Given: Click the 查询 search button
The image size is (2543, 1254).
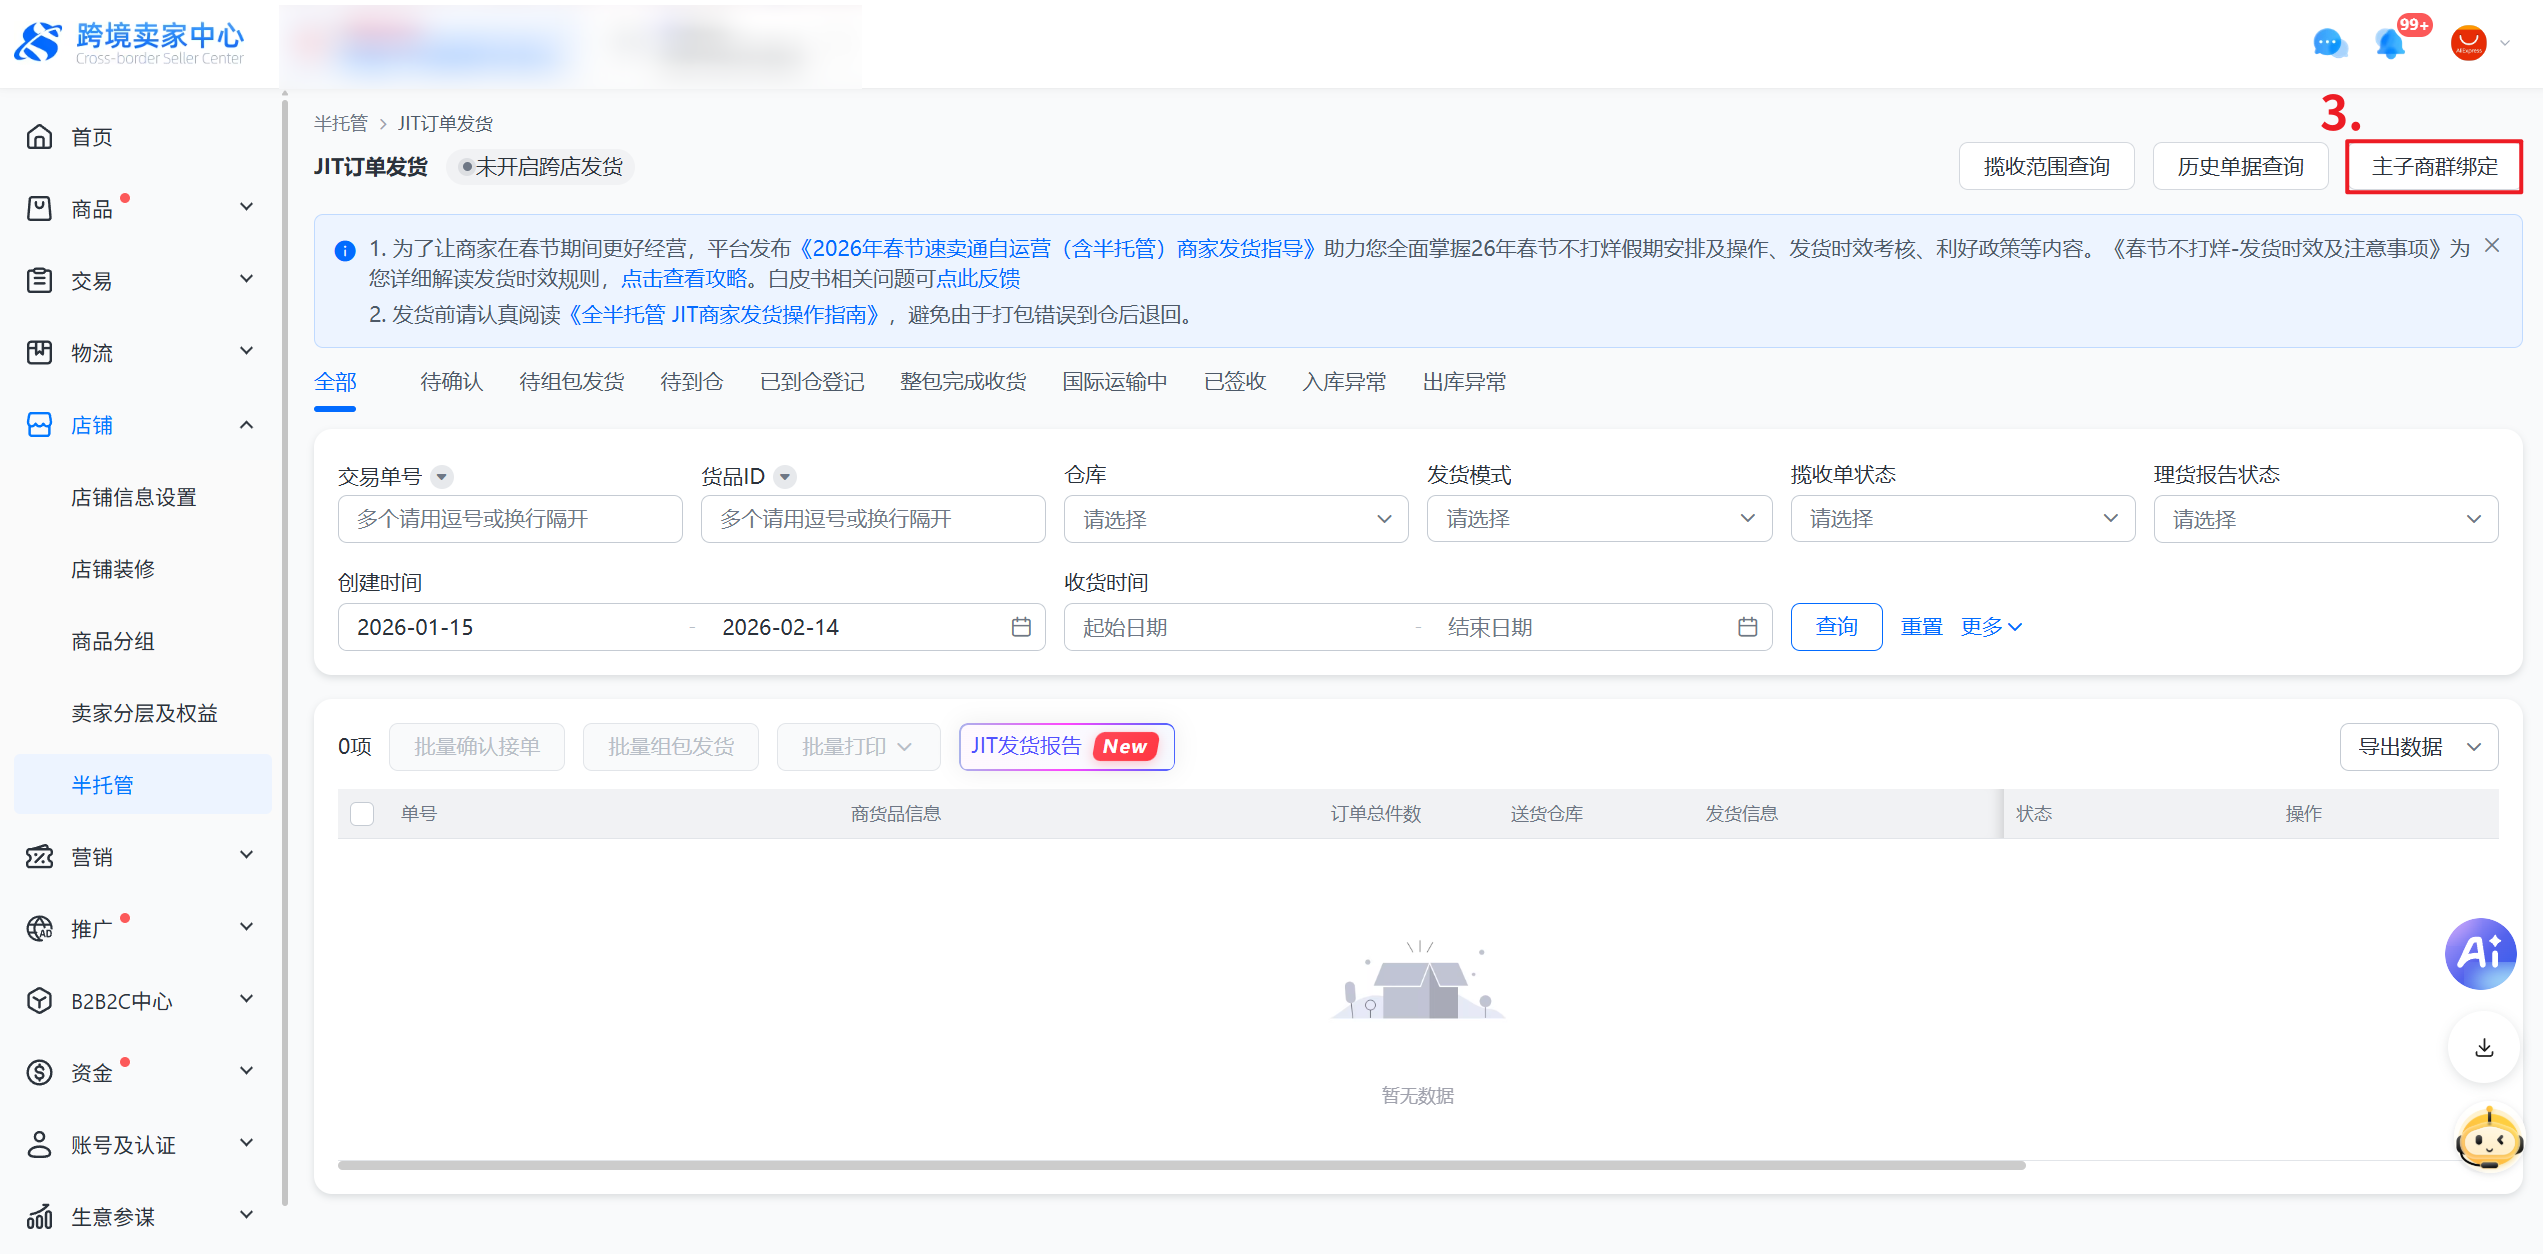Looking at the screenshot, I should click(x=1836, y=627).
